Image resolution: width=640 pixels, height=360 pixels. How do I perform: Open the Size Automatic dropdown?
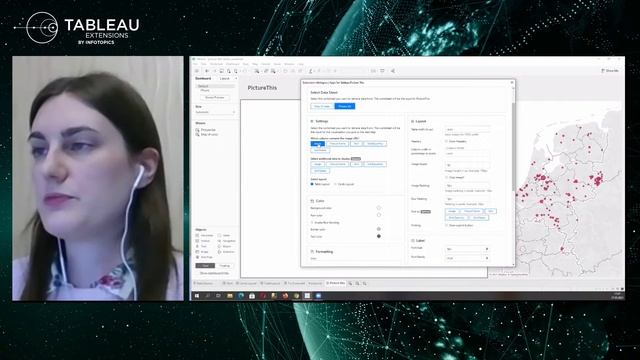[x=215, y=112]
